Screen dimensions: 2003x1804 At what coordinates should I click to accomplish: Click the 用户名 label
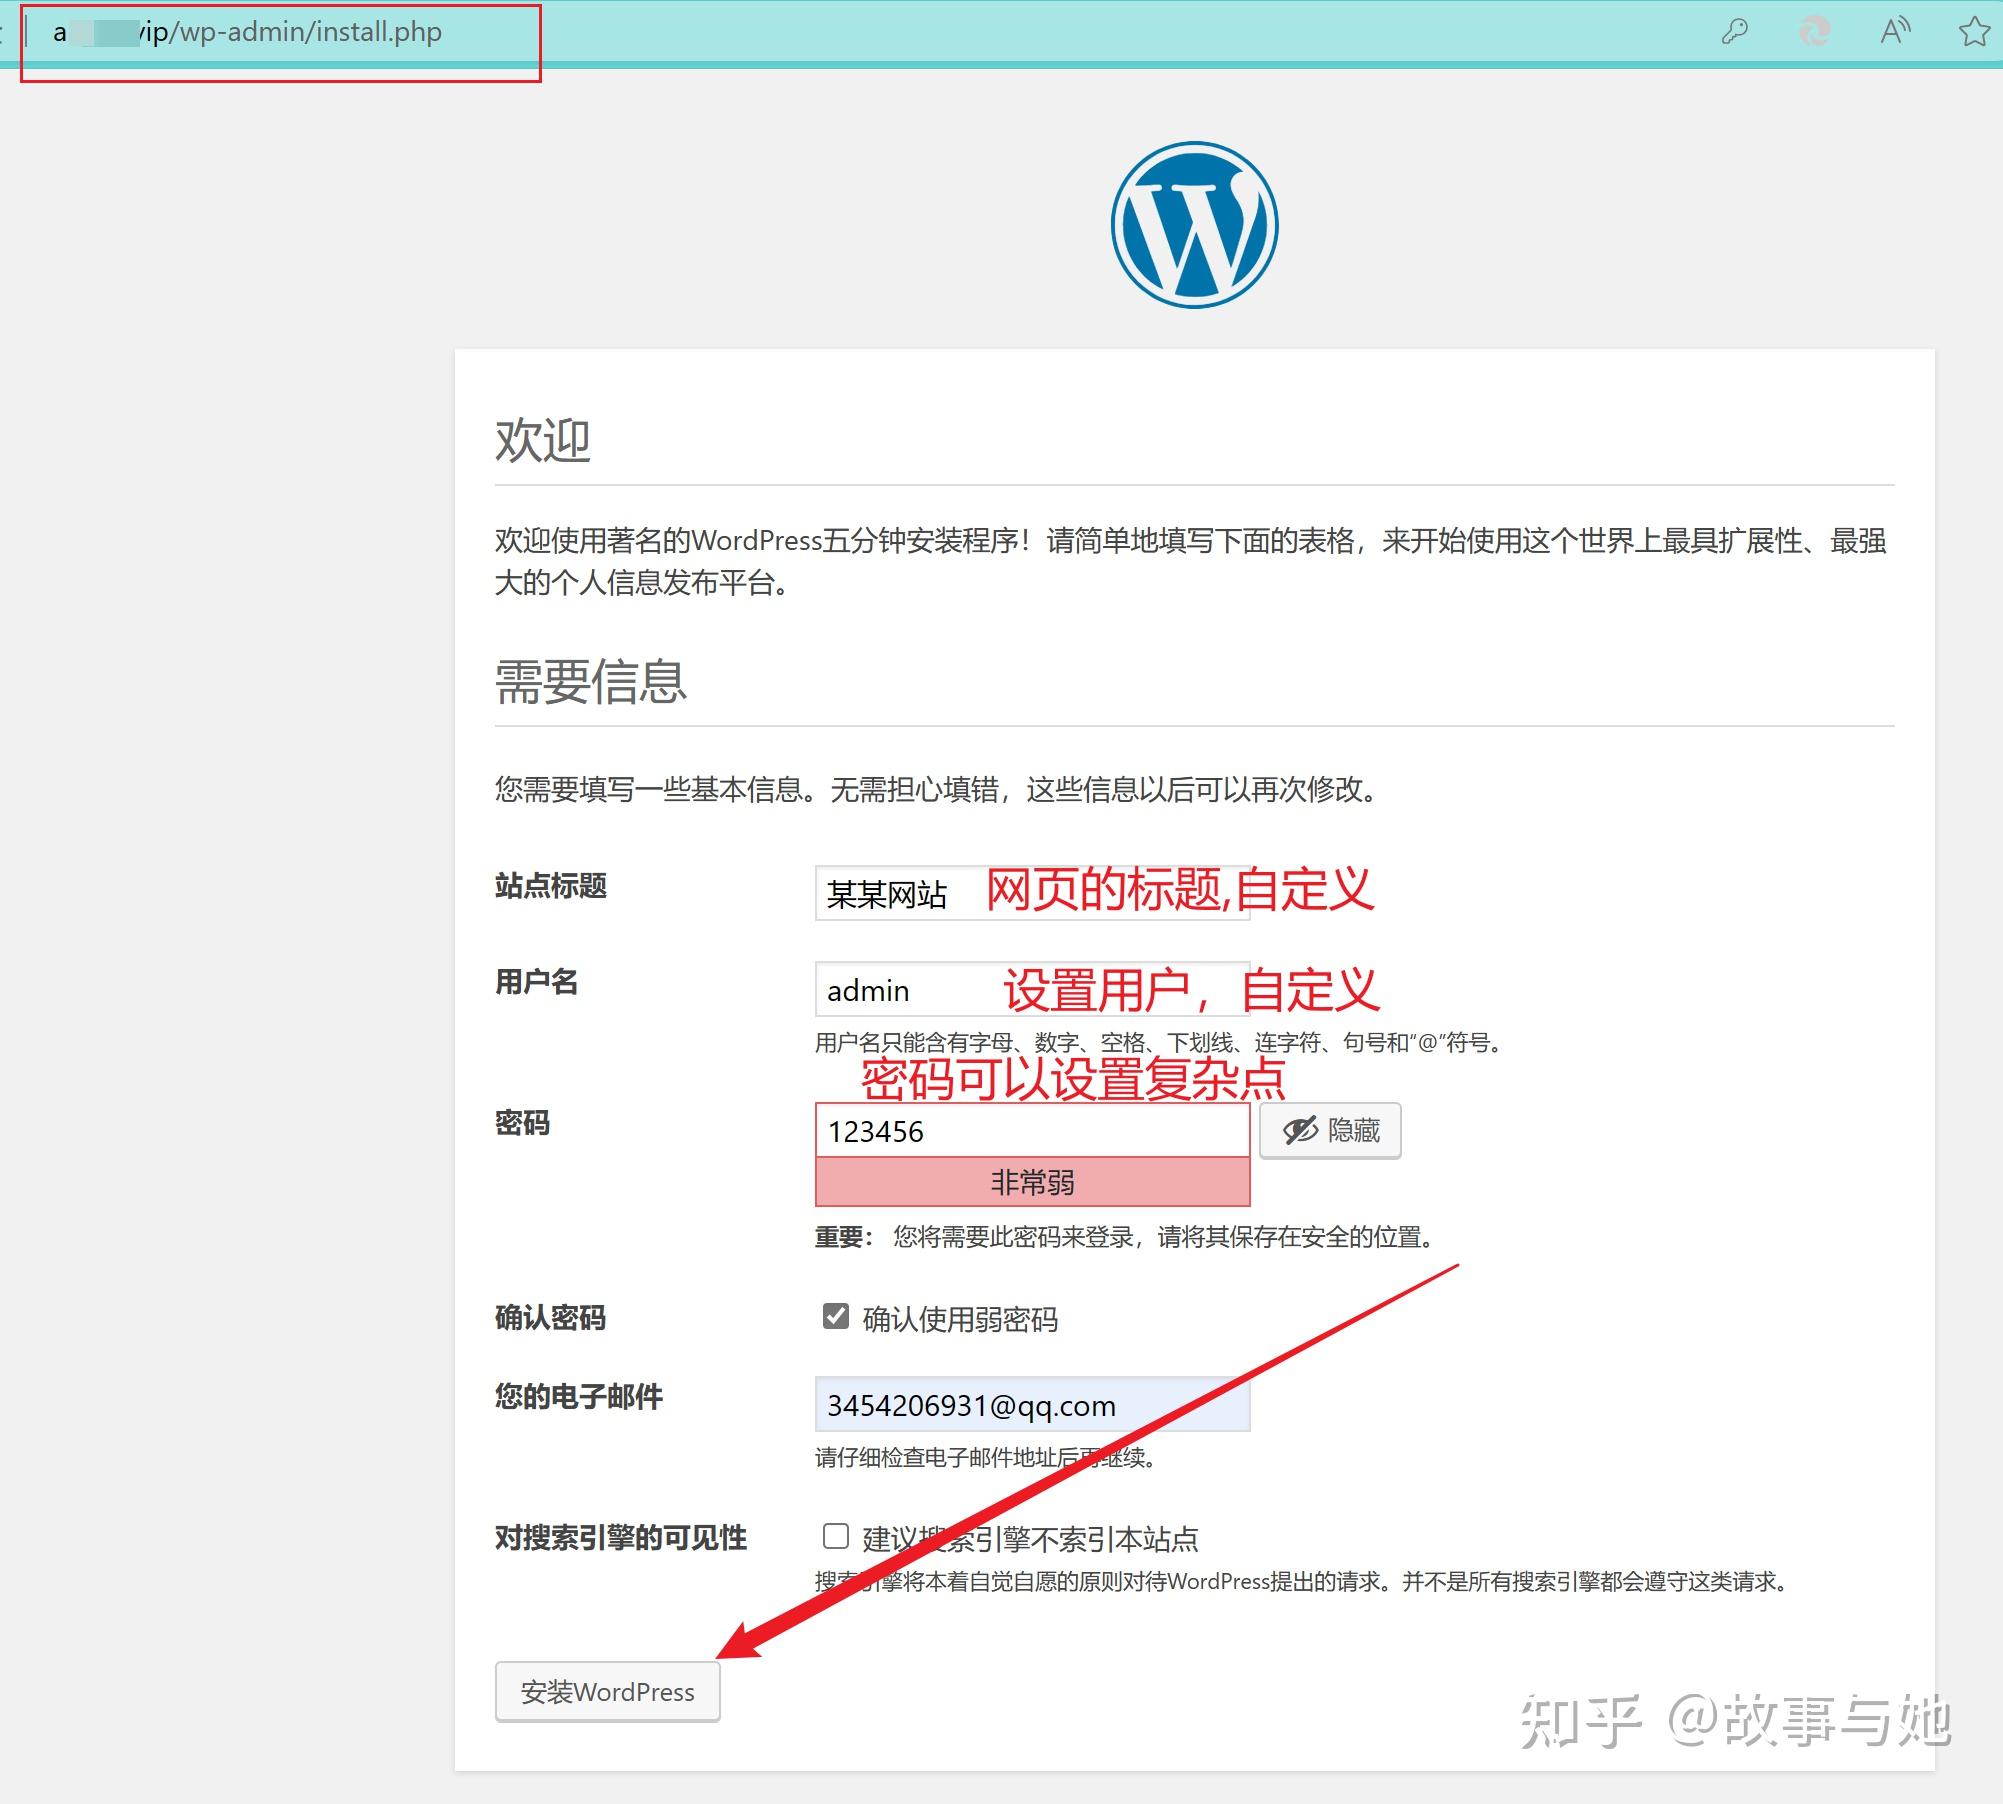(x=537, y=982)
